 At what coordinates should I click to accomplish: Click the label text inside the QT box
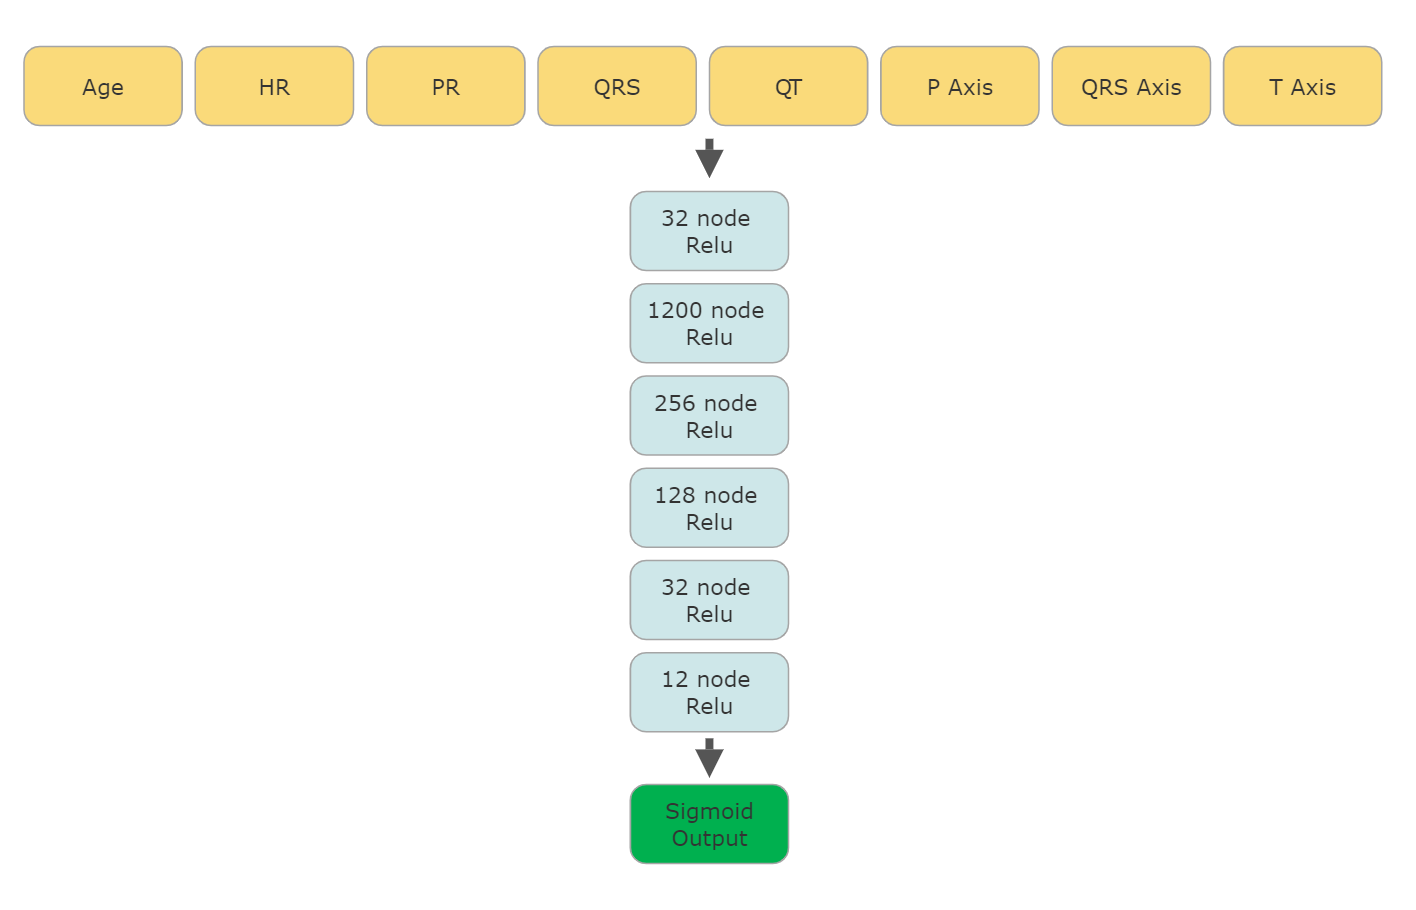pos(788,86)
